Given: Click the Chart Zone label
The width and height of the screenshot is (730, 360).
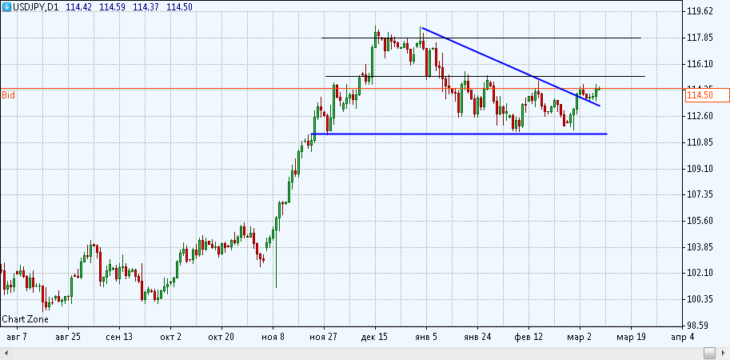Looking at the screenshot, I should point(25,319).
